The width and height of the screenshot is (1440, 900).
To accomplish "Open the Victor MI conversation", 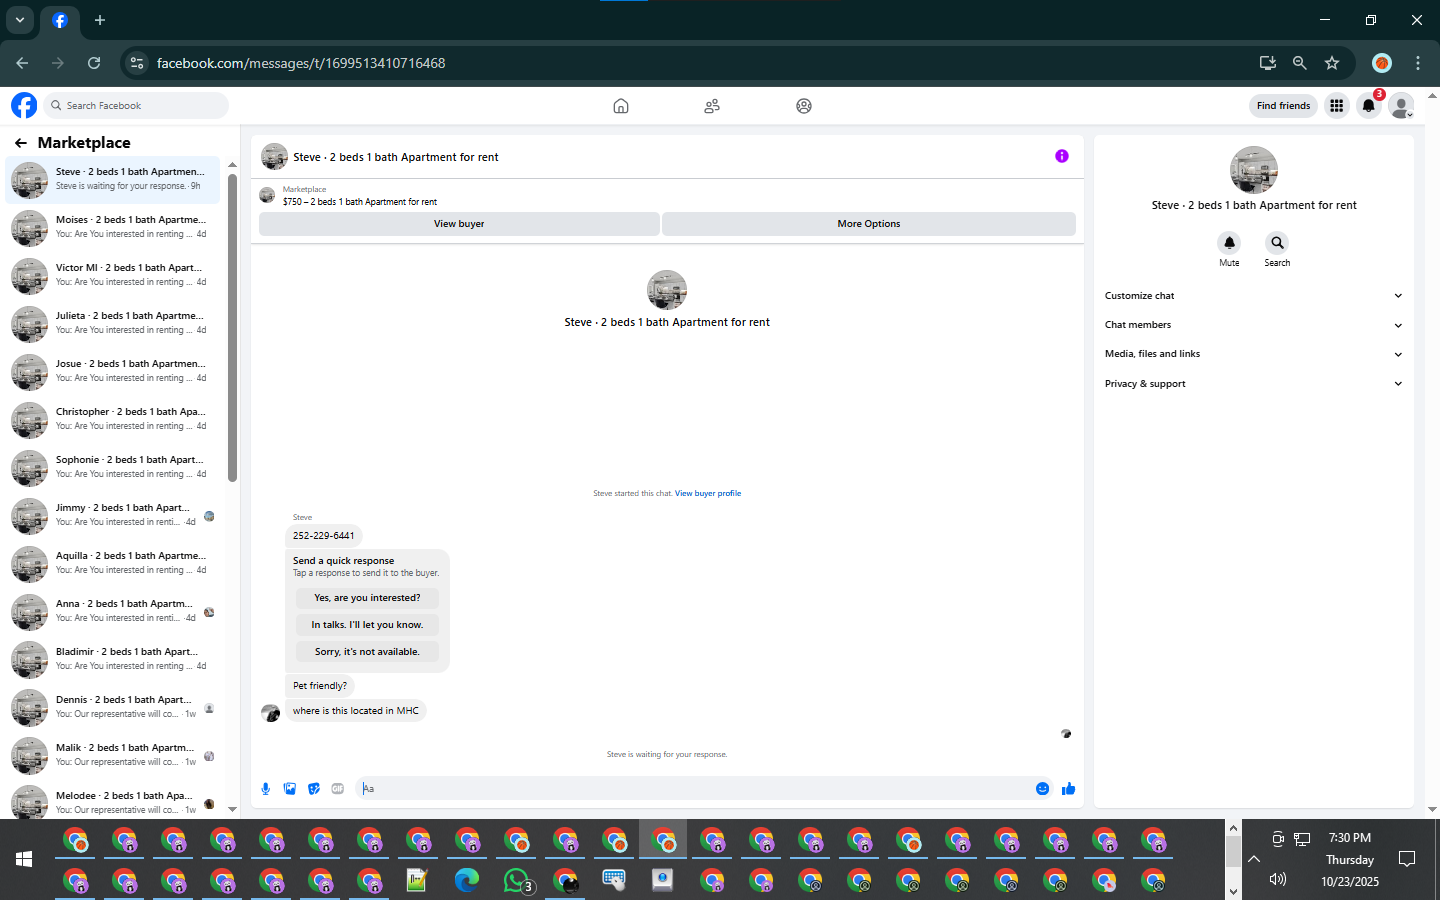I will pos(112,275).
